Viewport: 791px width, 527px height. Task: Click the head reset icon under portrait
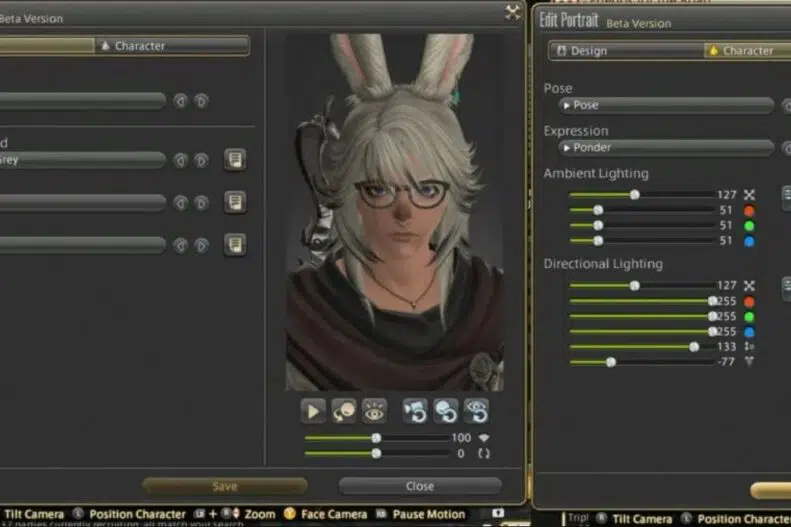(446, 411)
